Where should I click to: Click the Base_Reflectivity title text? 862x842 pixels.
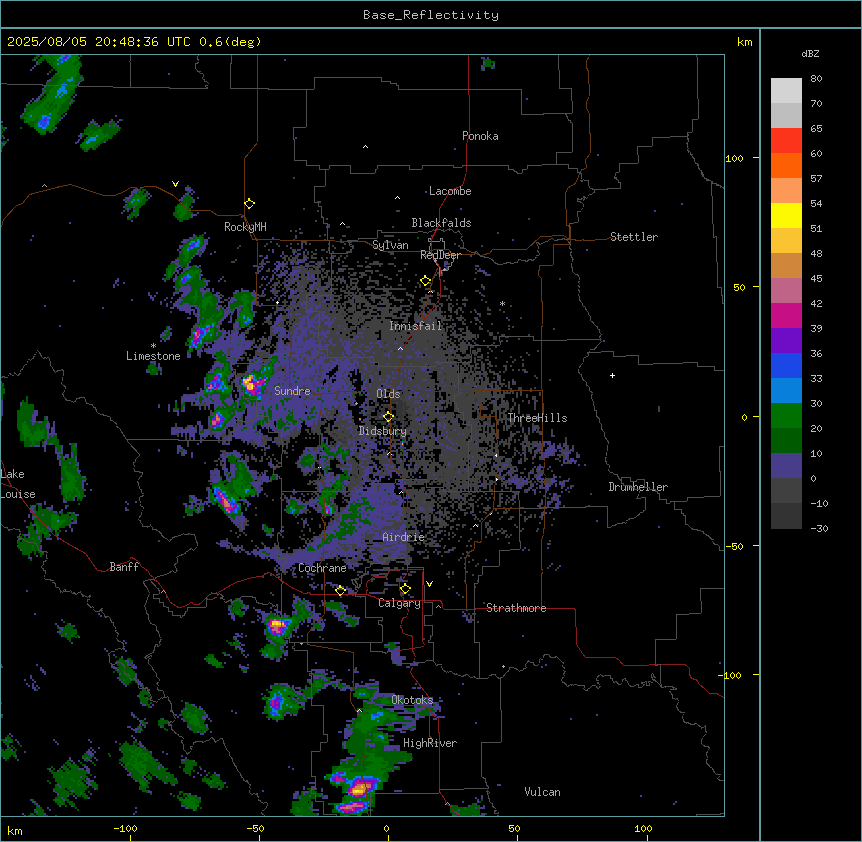pyautogui.click(x=431, y=15)
